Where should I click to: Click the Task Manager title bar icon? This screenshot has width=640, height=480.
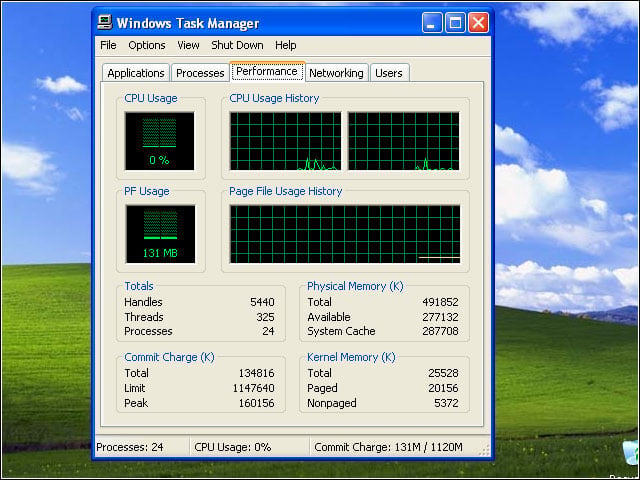104,22
